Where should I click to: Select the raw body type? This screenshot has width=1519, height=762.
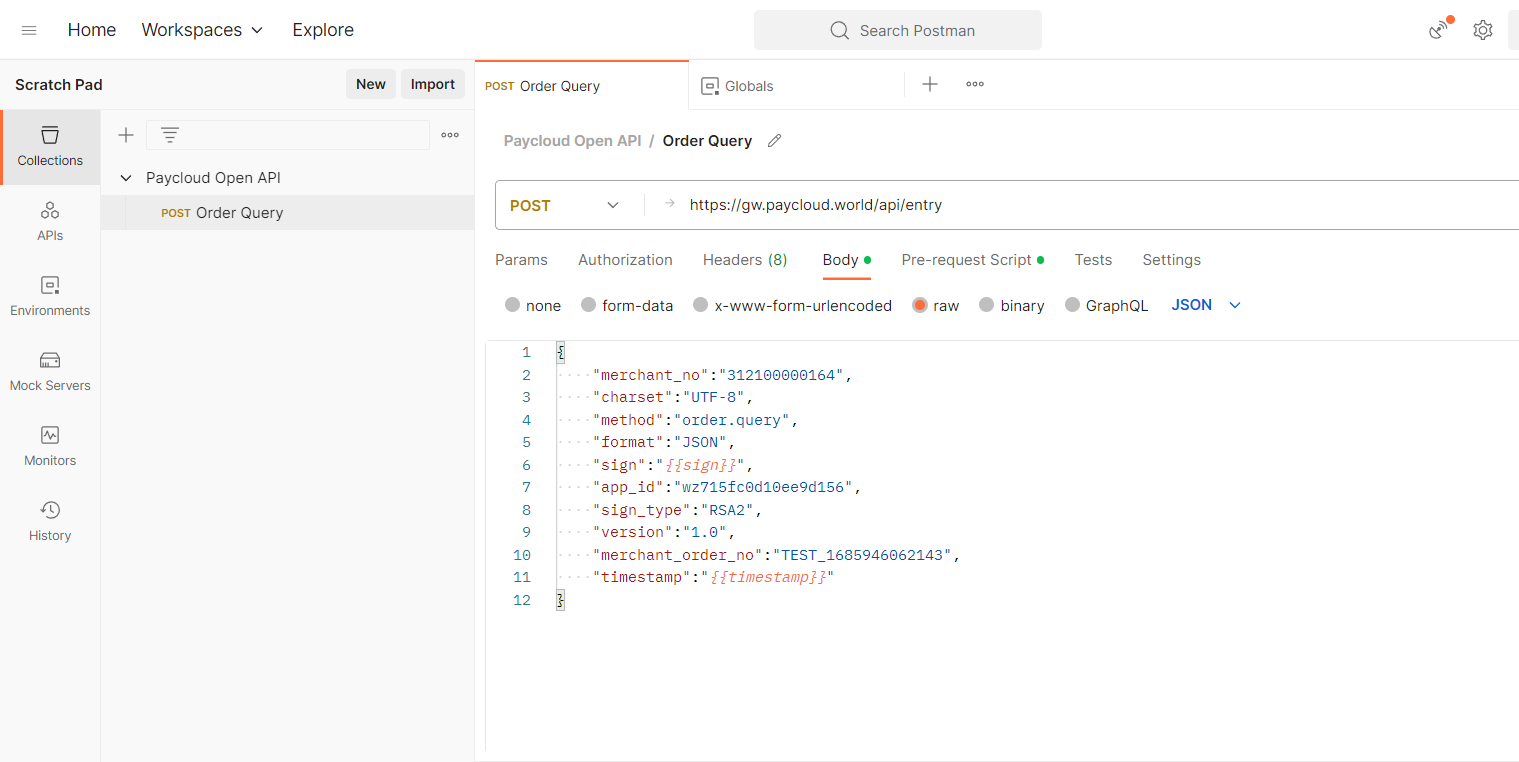[920, 305]
